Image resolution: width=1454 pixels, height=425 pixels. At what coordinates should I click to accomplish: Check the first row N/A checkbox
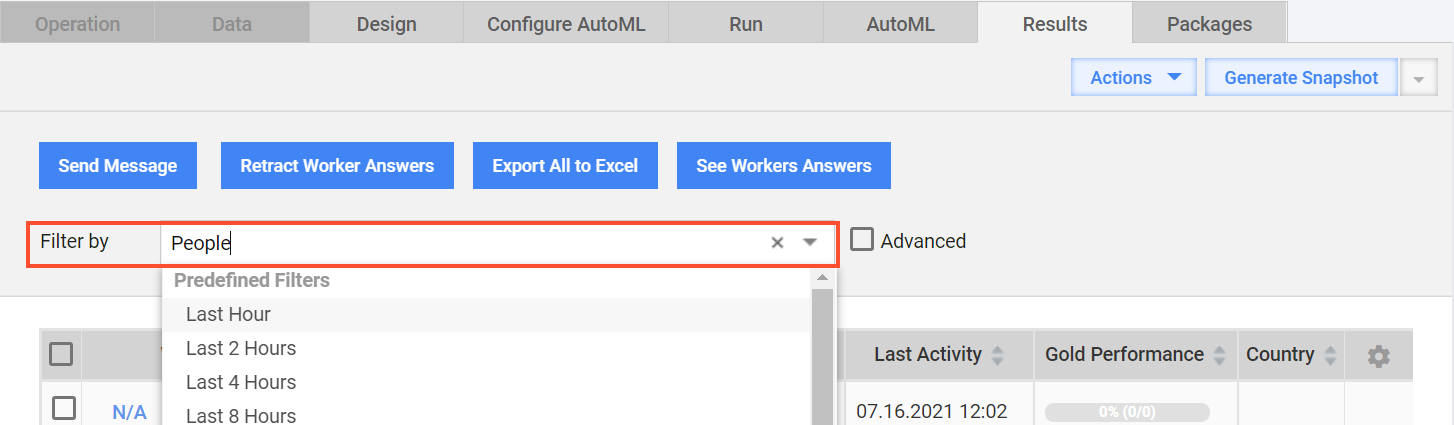(63, 408)
